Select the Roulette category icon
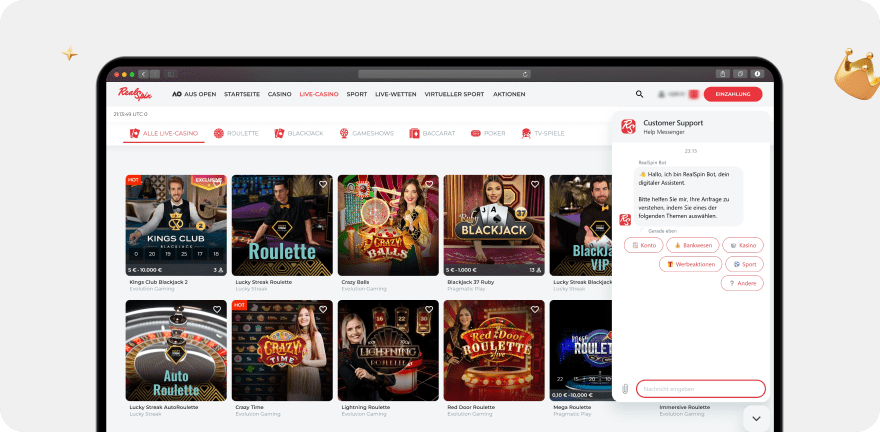 219,133
